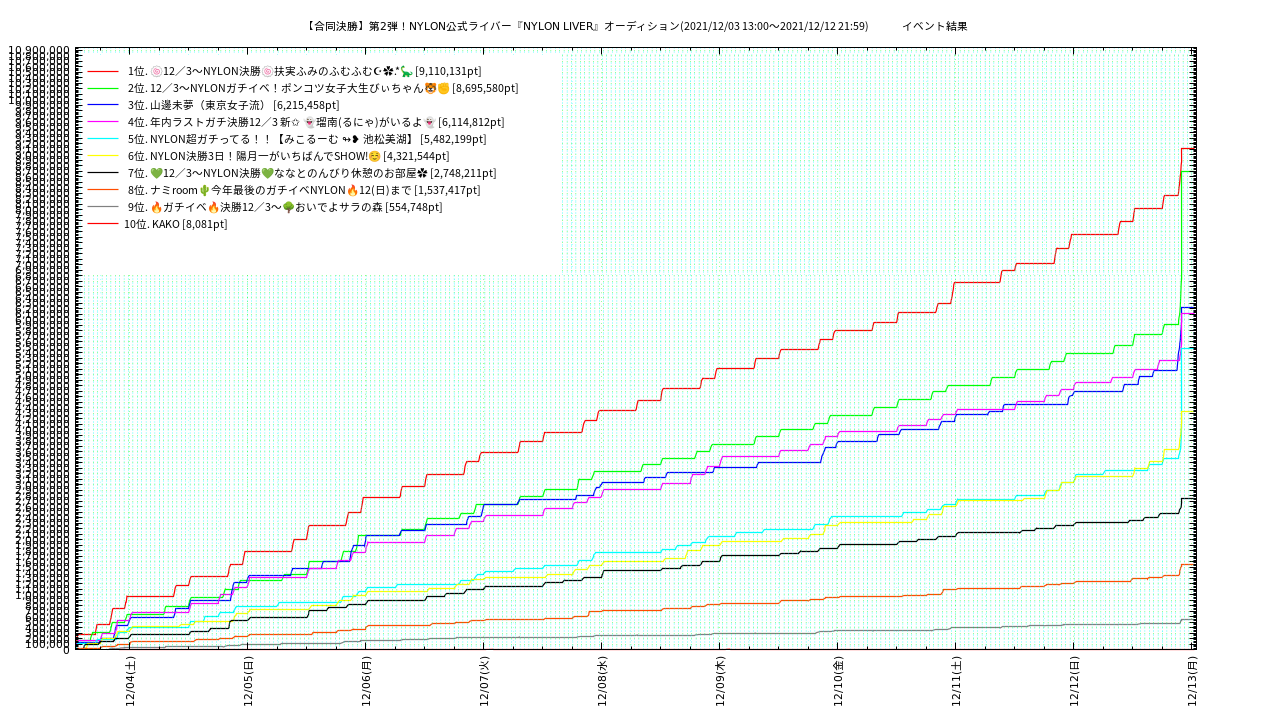The height and width of the screenshot is (720, 1280).
Task: Click the x-axis label 12/04(土)
Action: tap(130, 682)
